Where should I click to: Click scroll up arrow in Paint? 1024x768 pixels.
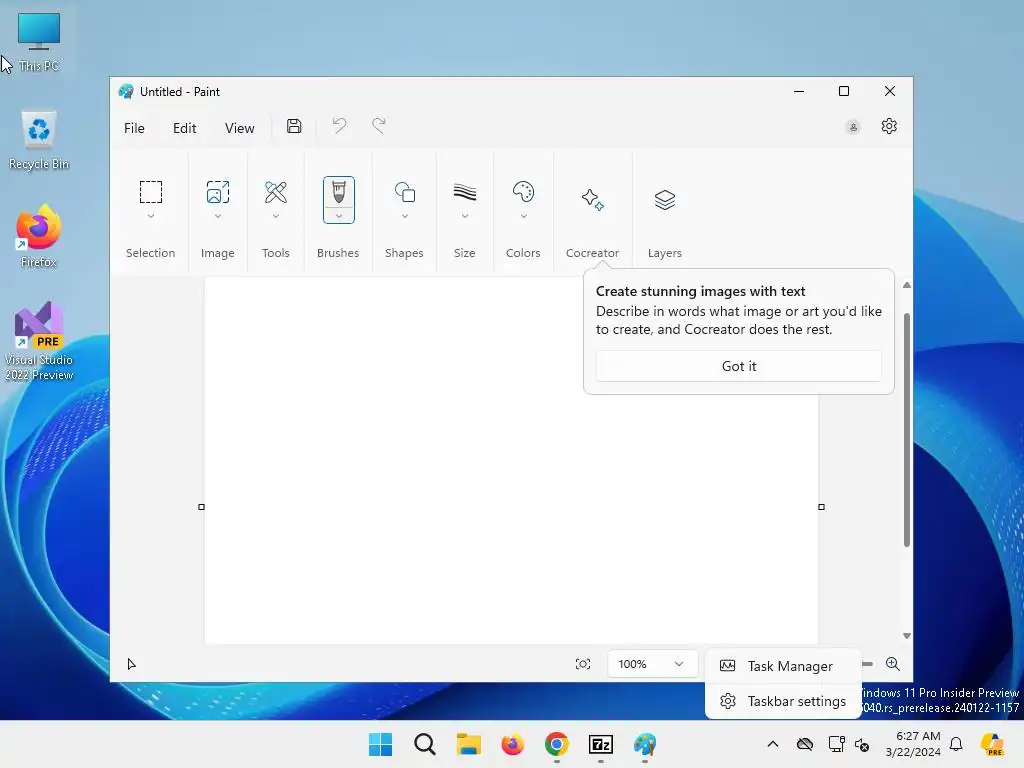click(x=906, y=285)
